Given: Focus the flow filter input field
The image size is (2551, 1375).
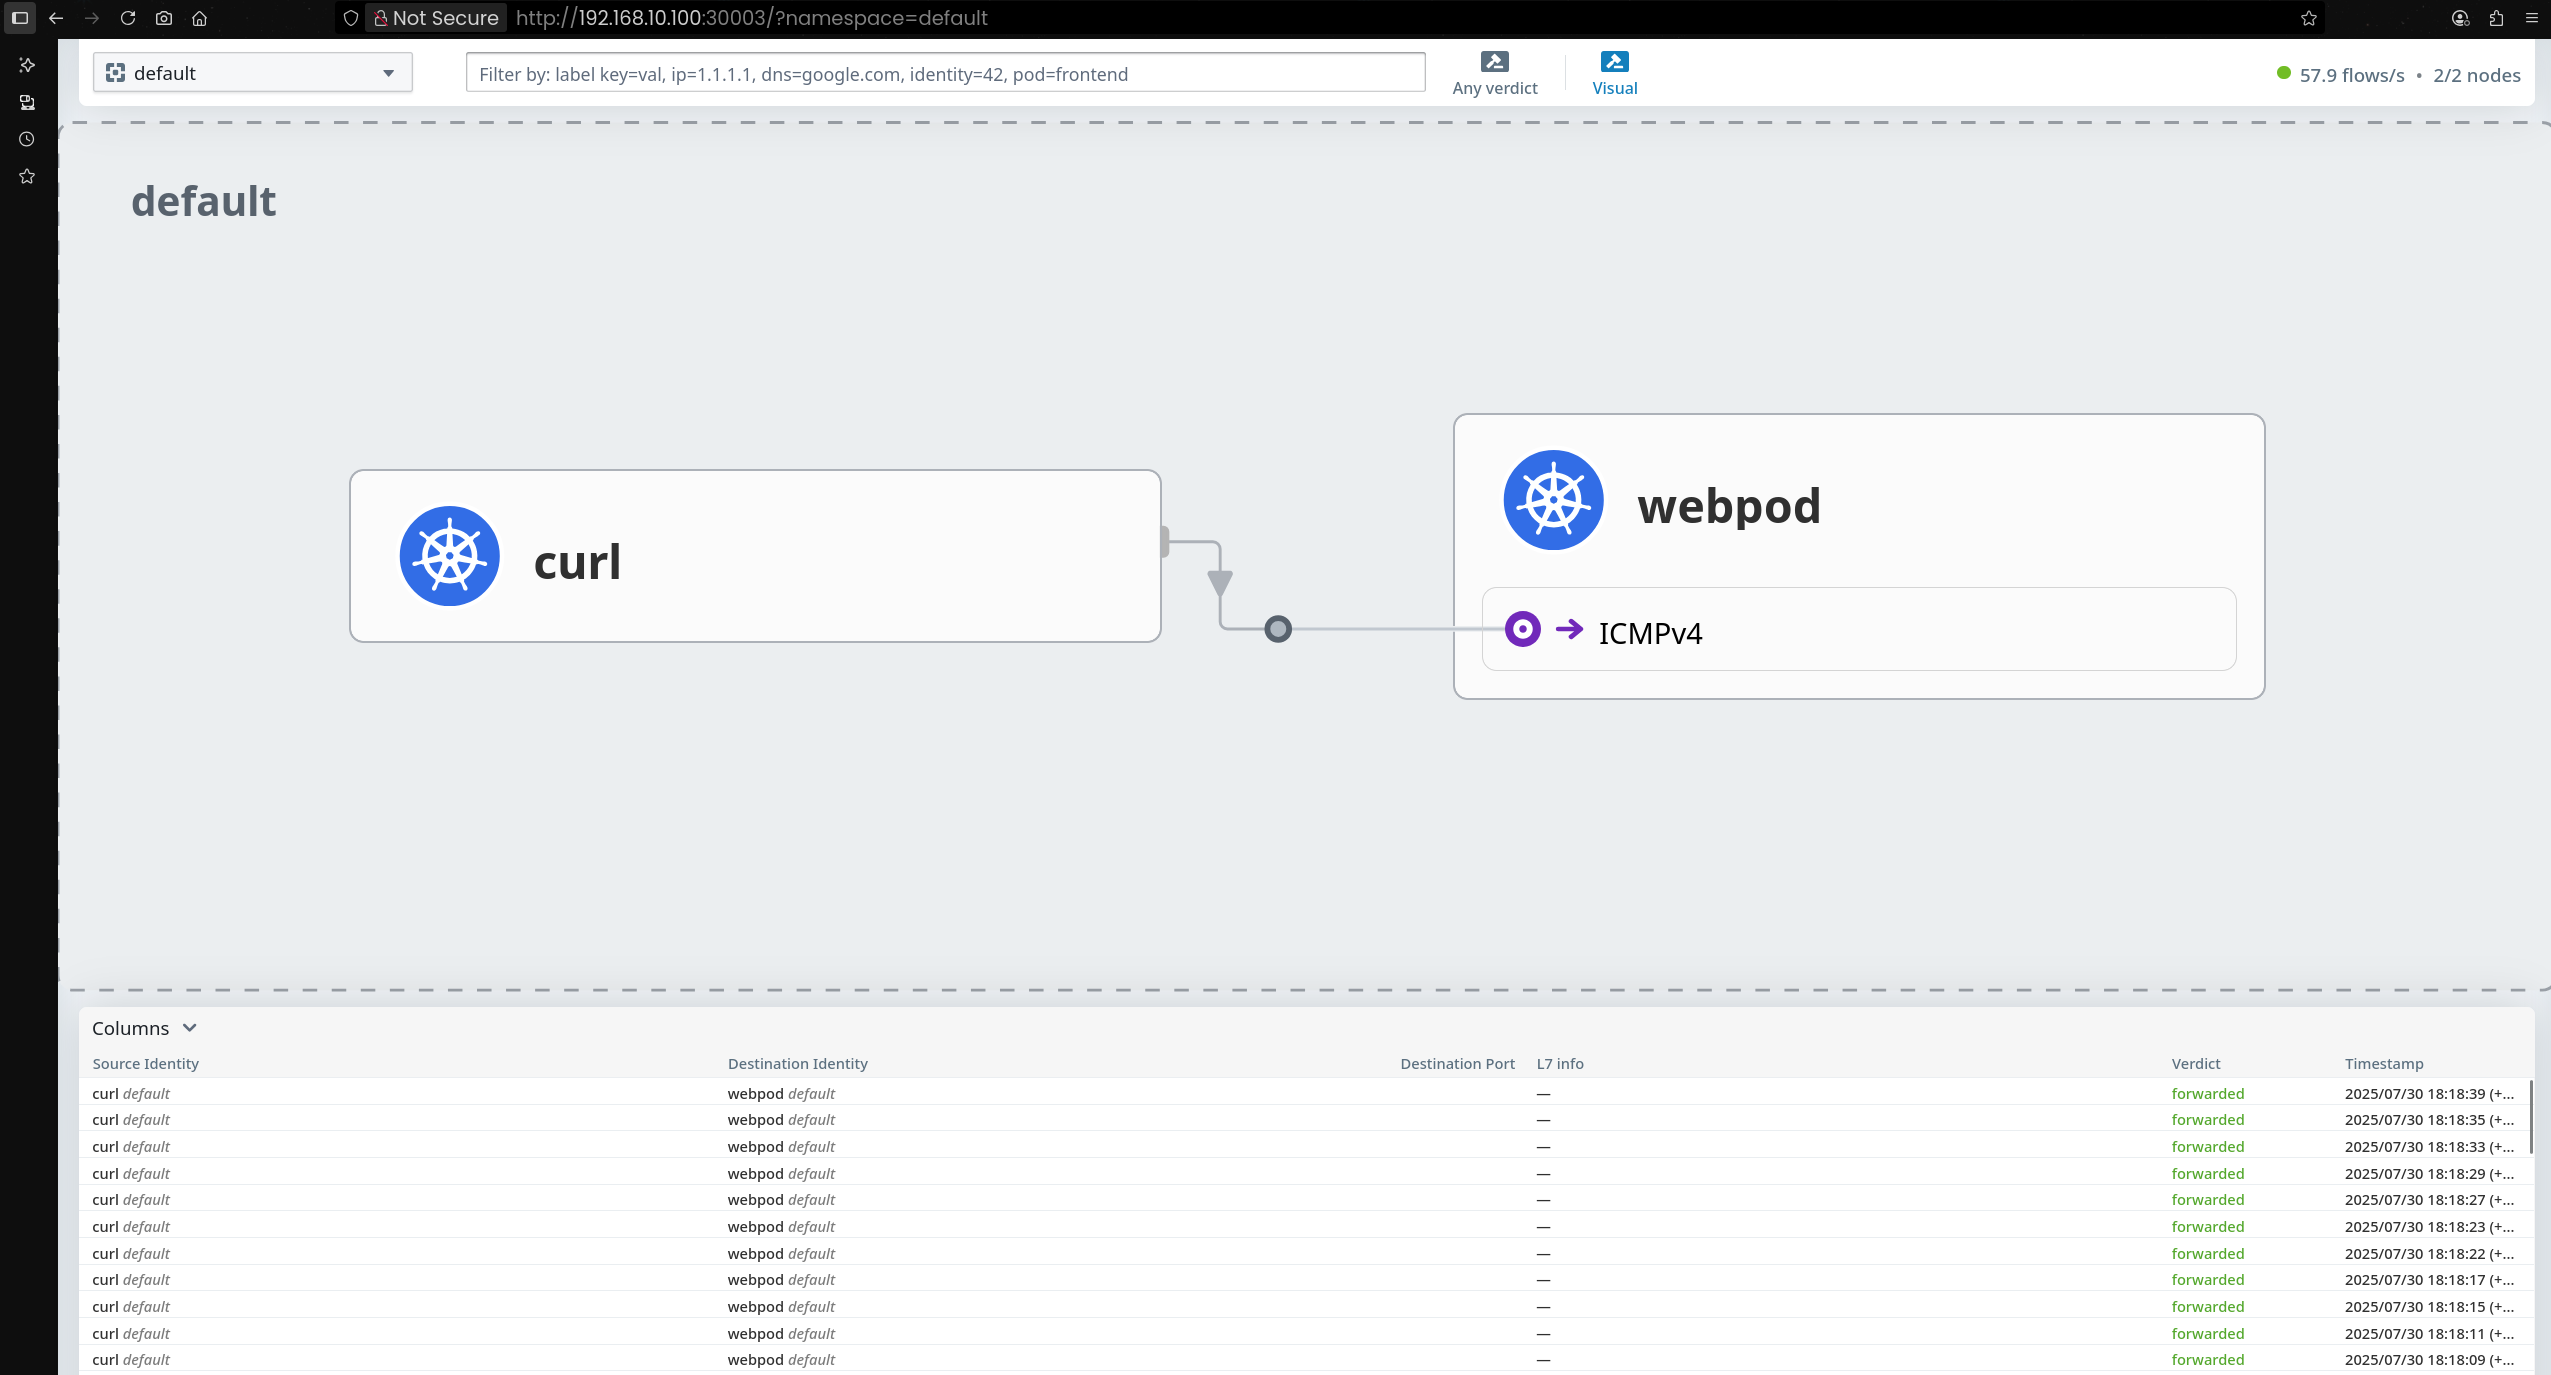Looking at the screenshot, I should point(945,73).
